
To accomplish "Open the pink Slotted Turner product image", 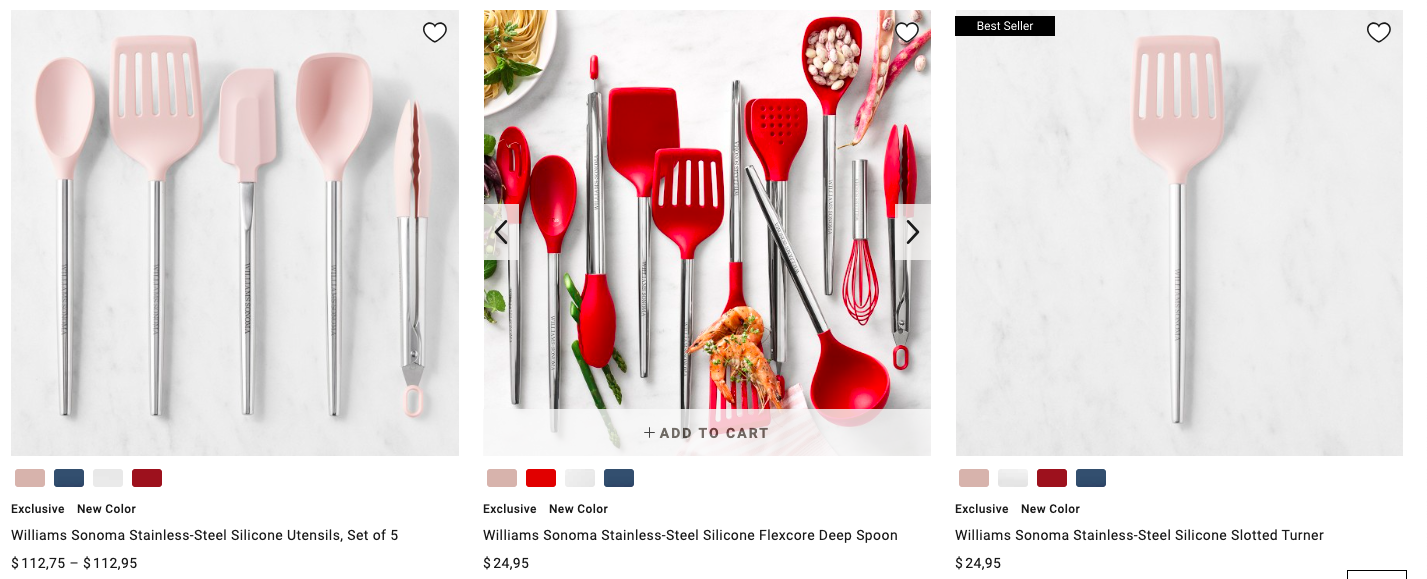I will pyautogui.click(x=1179, y=233).
